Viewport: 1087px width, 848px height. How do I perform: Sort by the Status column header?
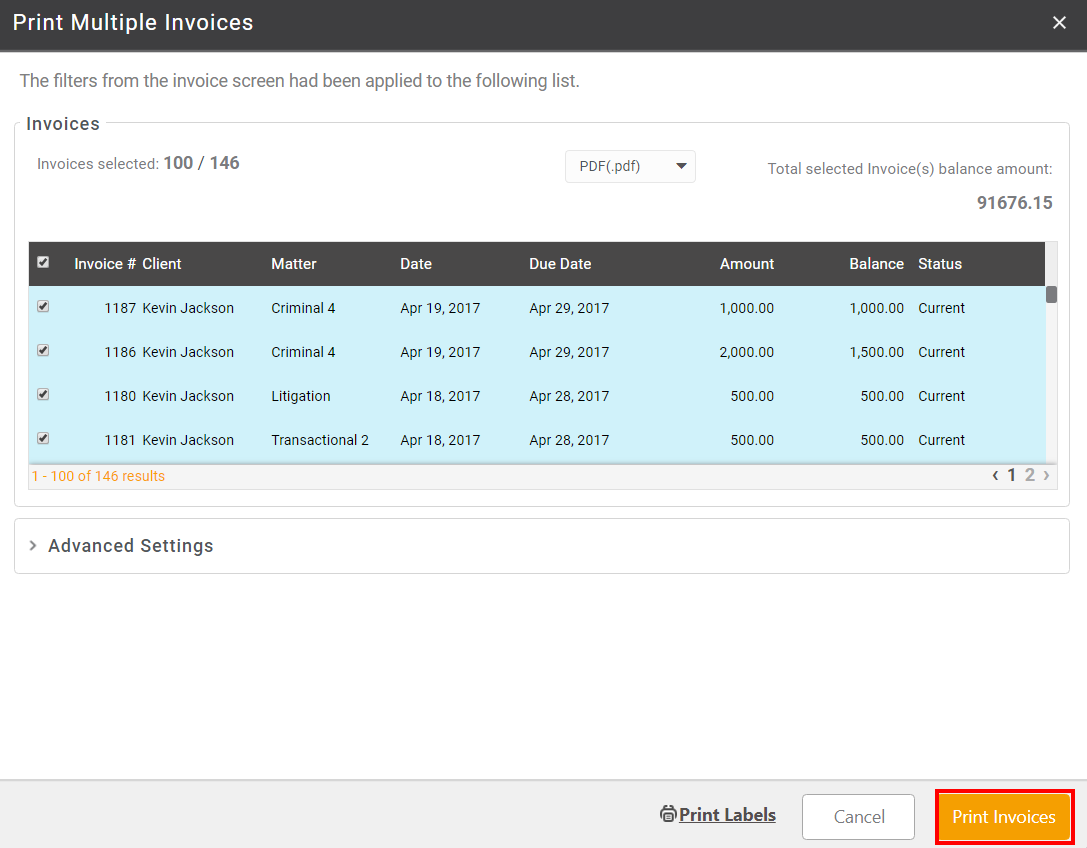pyautogui.click(x=940, y=263)
